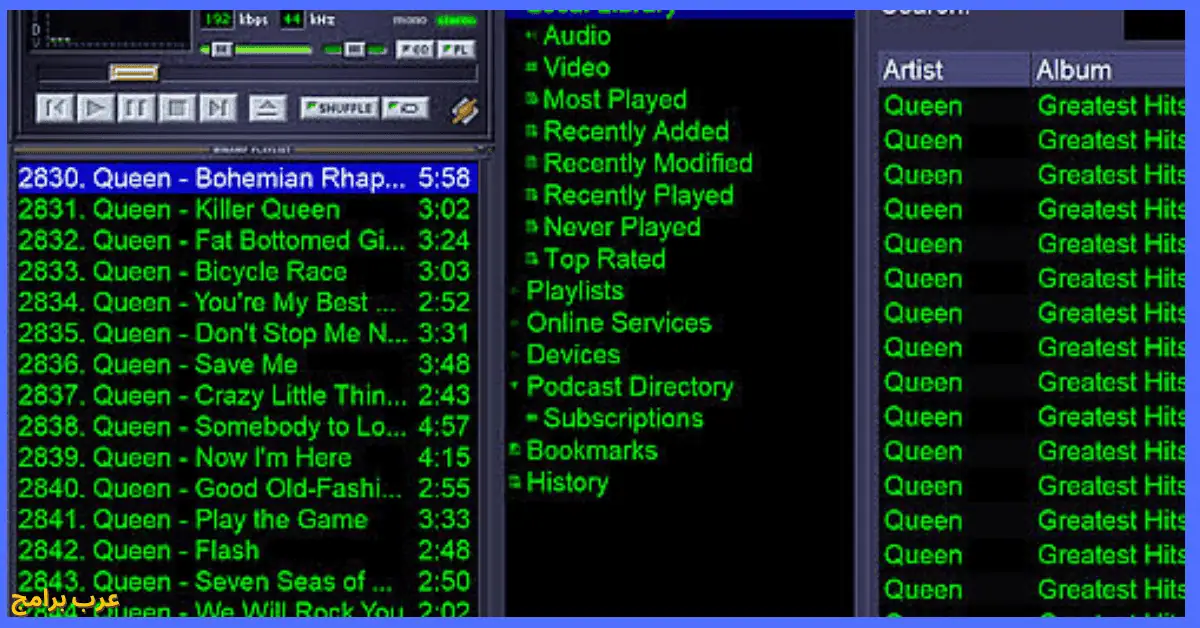Screen dimensions: 1200x628
Task: Select Video in the library tree
Action: point(576,67)
